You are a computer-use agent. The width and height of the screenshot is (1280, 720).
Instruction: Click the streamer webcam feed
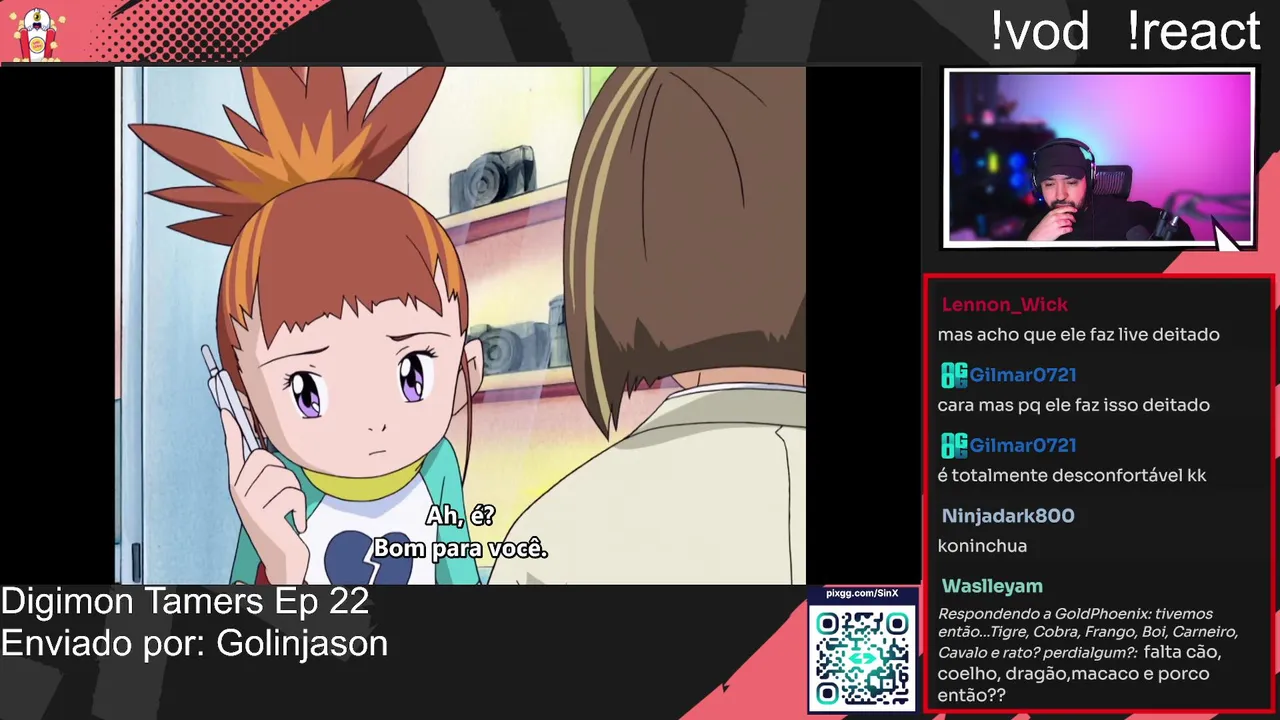click(x=1099, y=158)
